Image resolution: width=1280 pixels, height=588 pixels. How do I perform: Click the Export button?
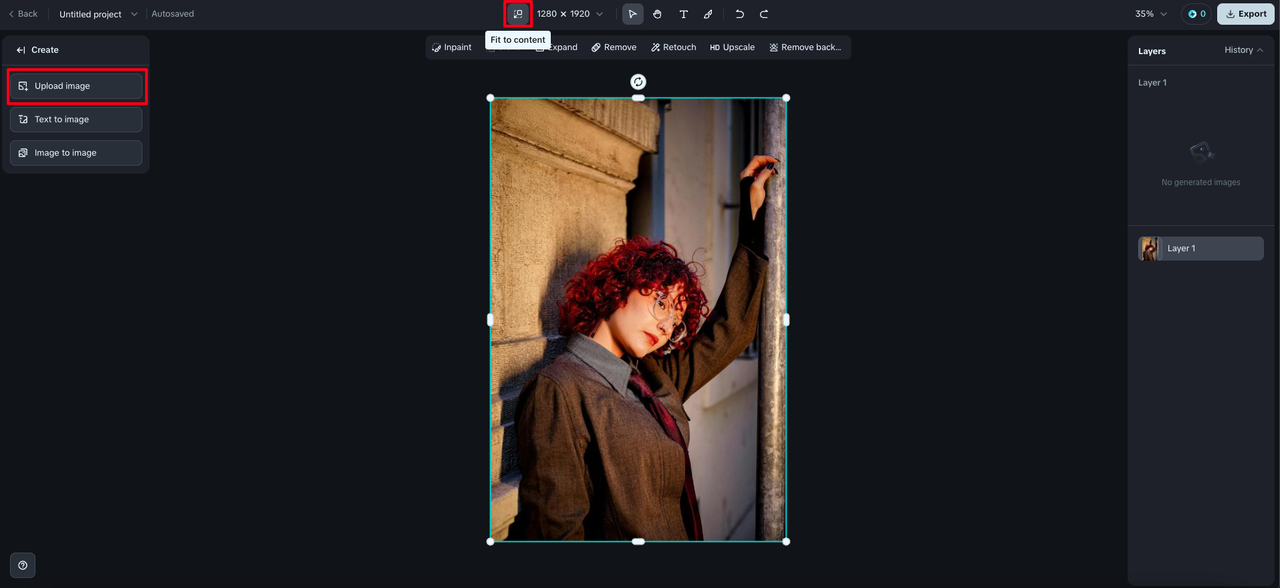coord(1245,14)
